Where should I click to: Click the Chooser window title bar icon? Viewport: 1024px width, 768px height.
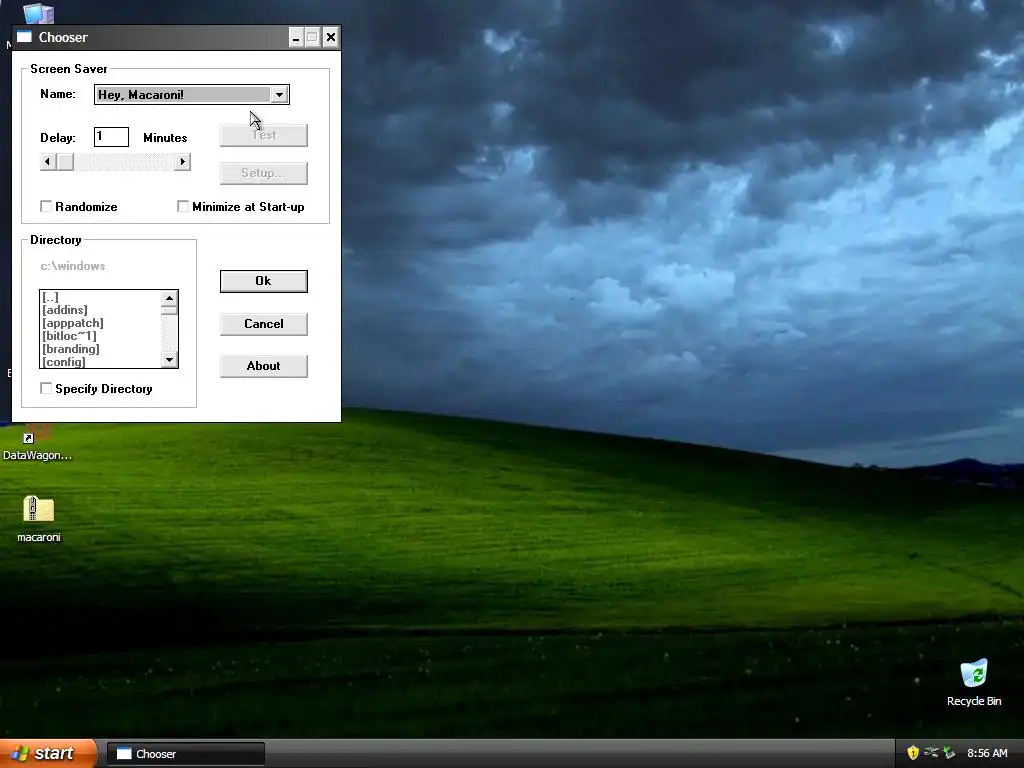click(x=24, y=37)
